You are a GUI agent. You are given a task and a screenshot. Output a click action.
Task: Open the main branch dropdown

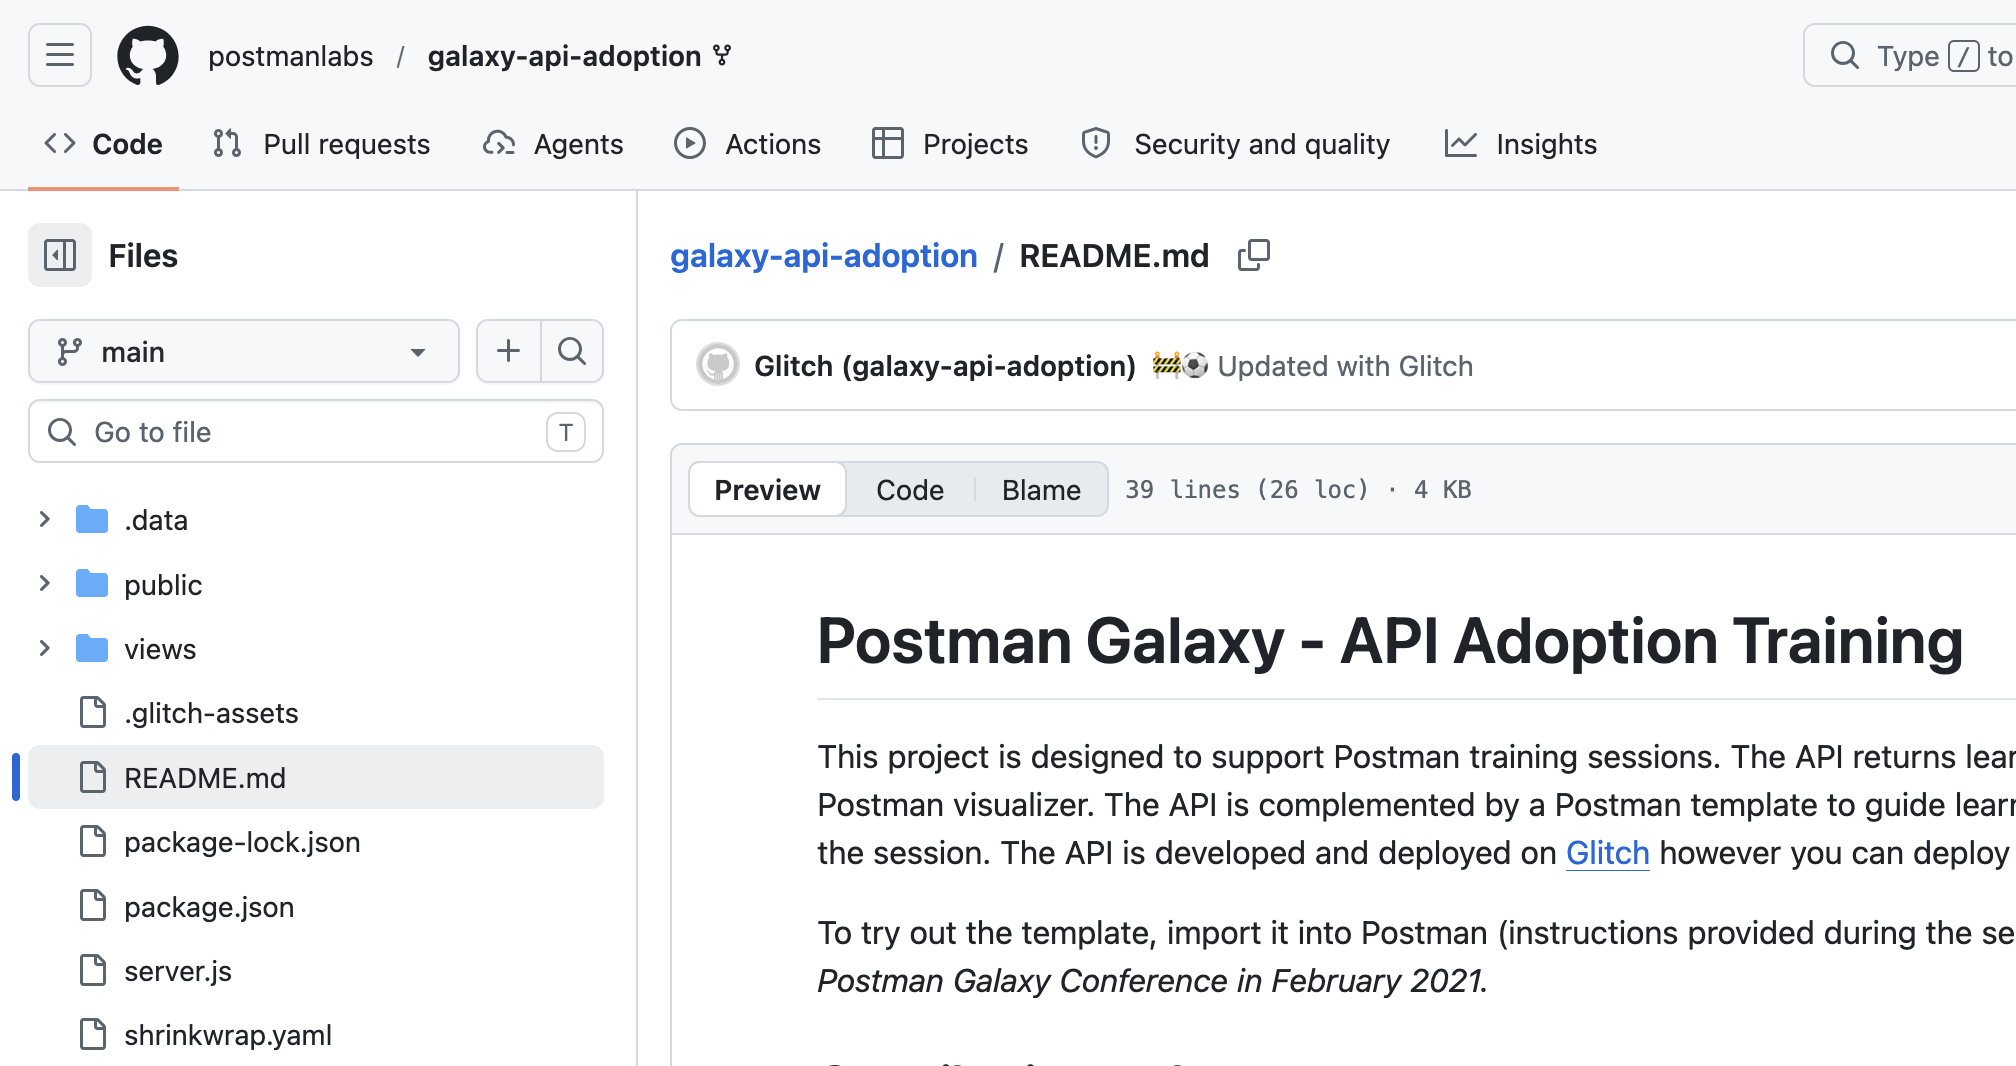point(244,351)
